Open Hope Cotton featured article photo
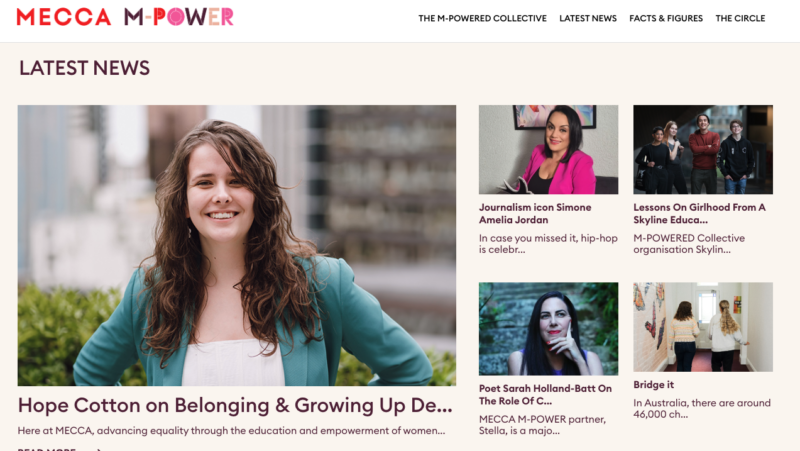Viewport: 800px width, 451px height. coord(237,245)
